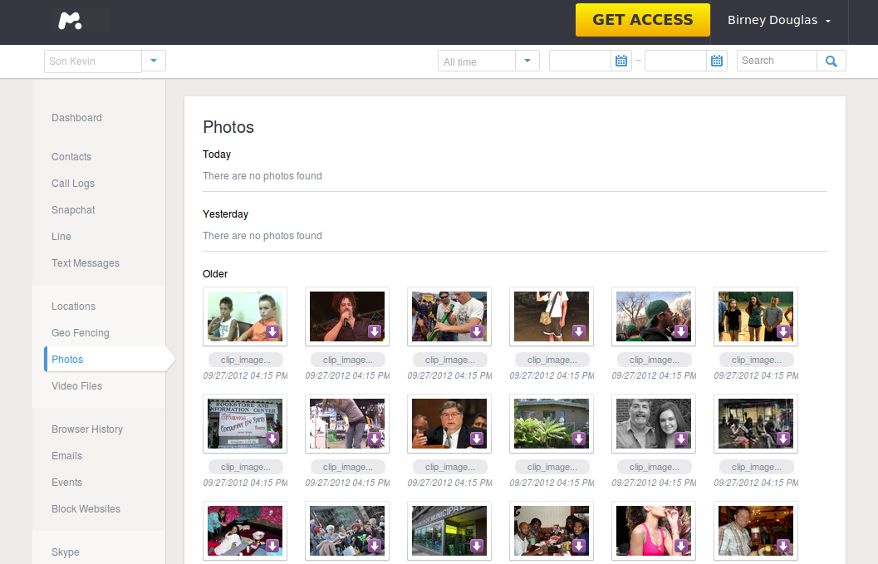Download the photo of man in green cap
Screen dimensions: 878x564
point(681,332)
